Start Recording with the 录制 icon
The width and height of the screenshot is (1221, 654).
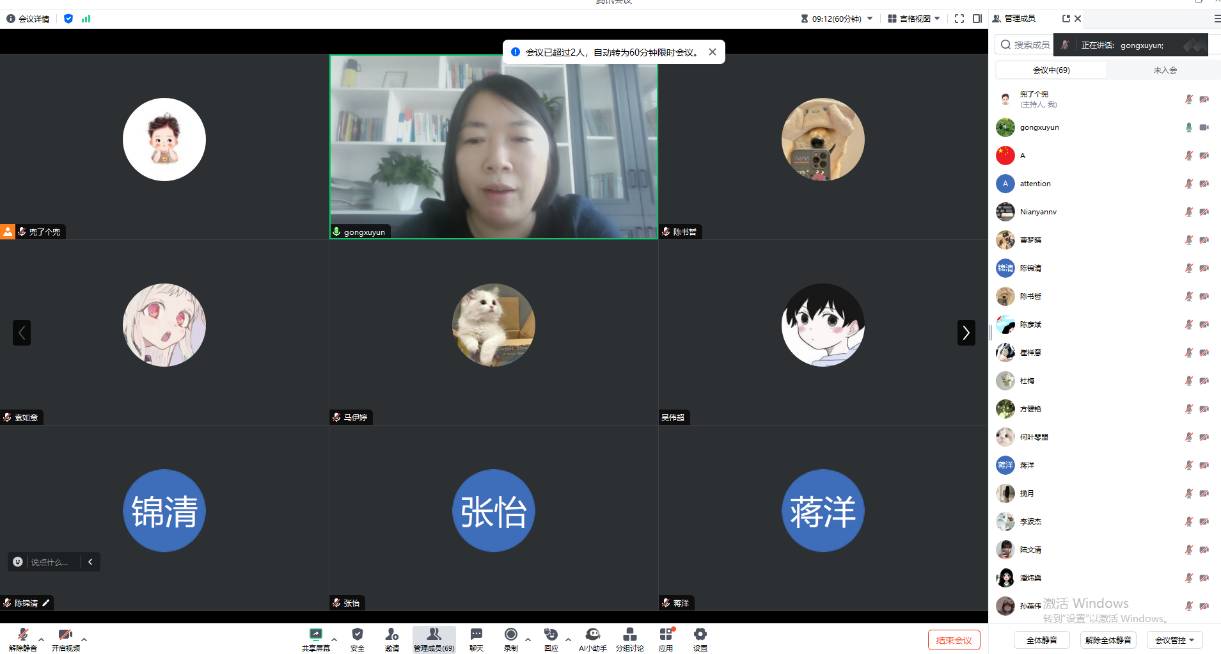[x=511, y=637]
